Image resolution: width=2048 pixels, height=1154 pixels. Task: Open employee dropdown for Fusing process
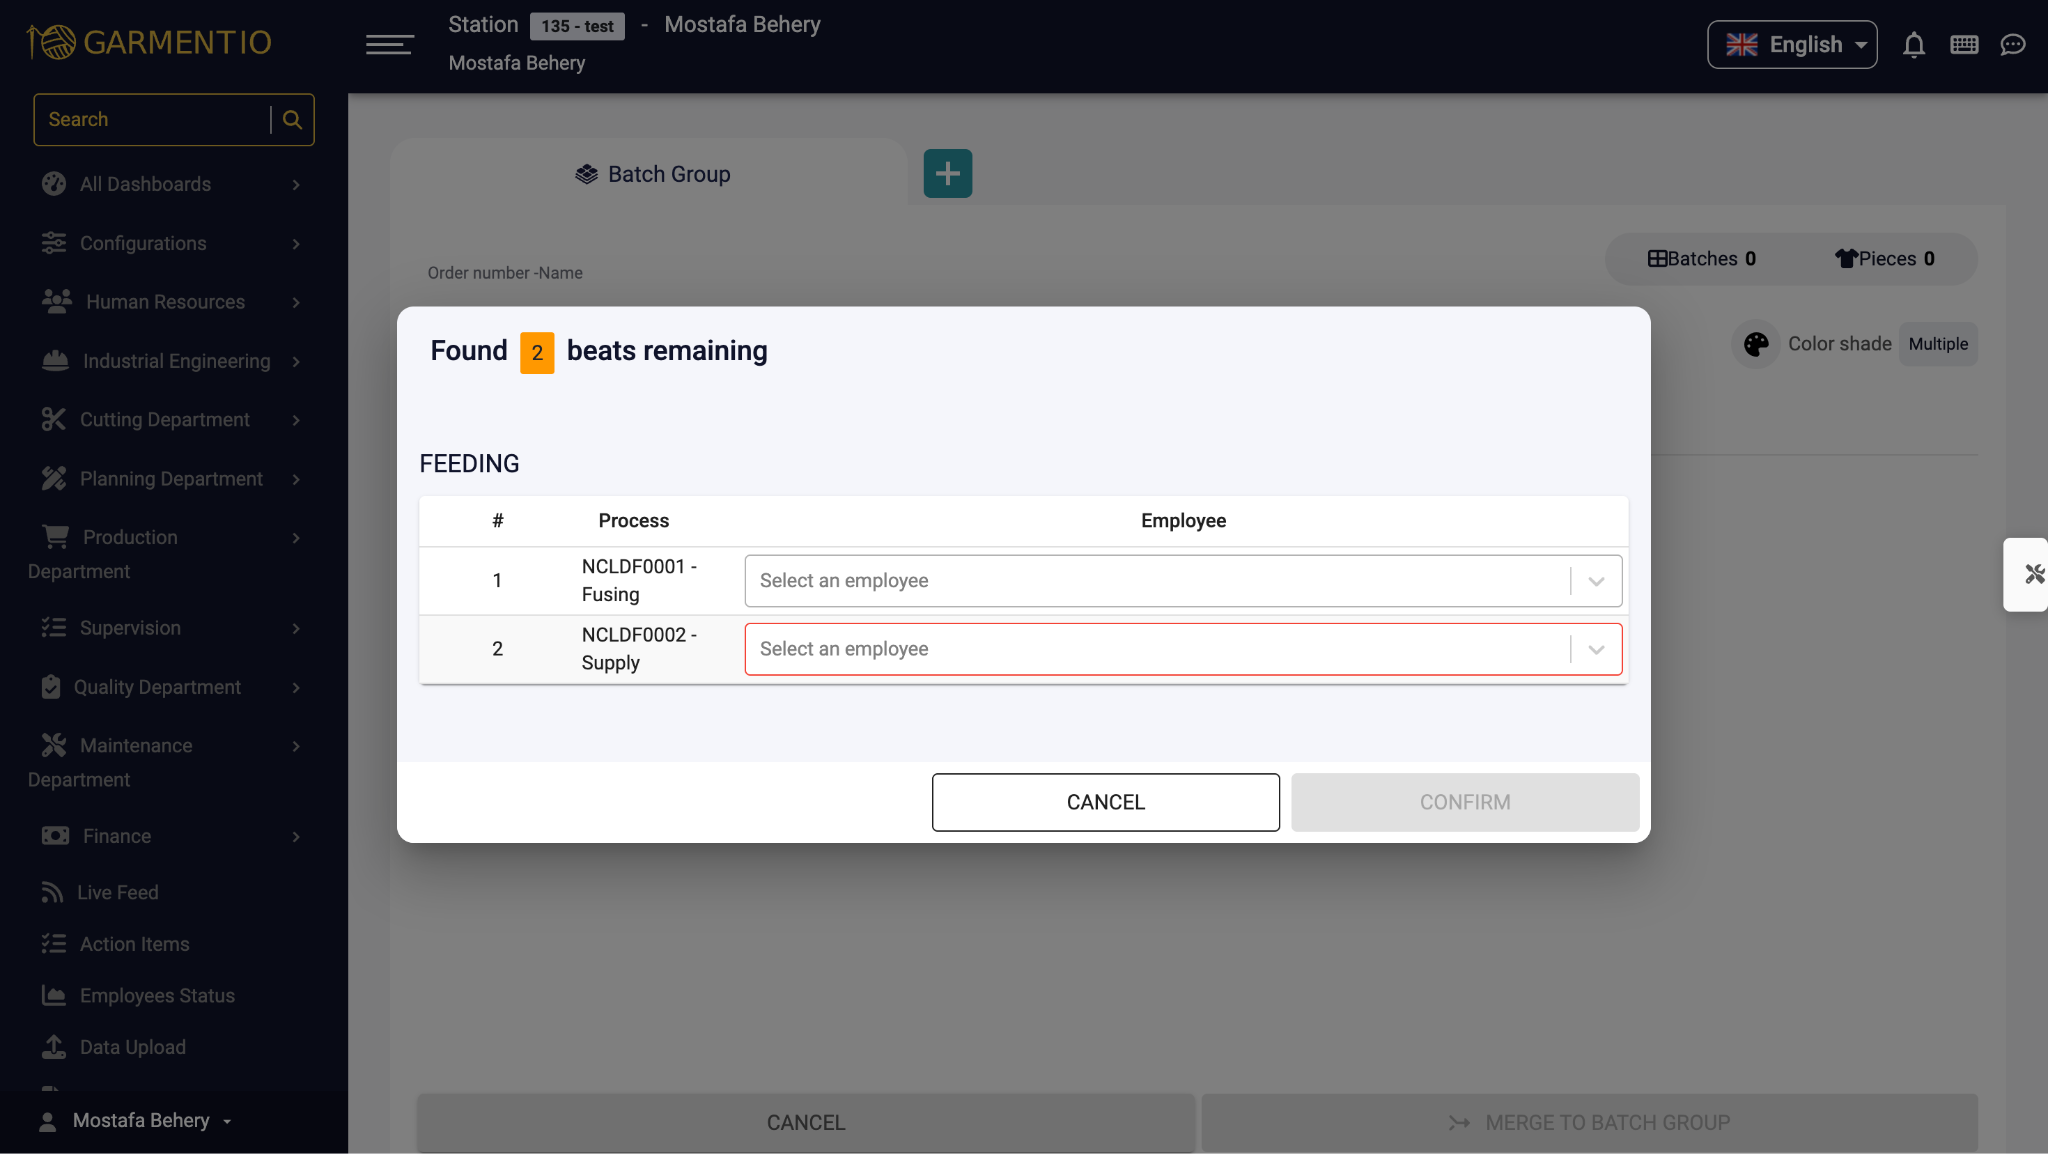pos(1182,581)
